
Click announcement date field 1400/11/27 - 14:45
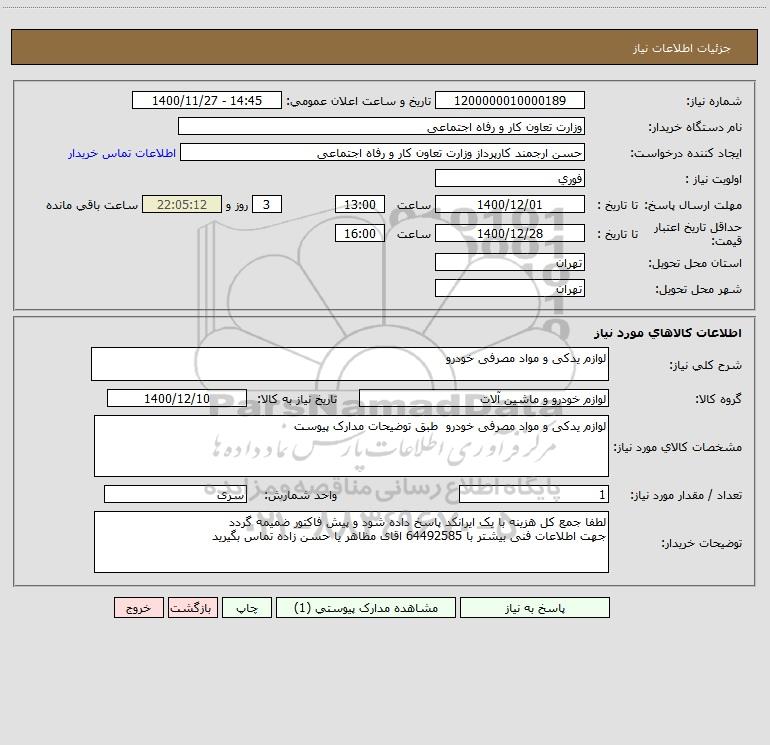click(x=207, y=100)
